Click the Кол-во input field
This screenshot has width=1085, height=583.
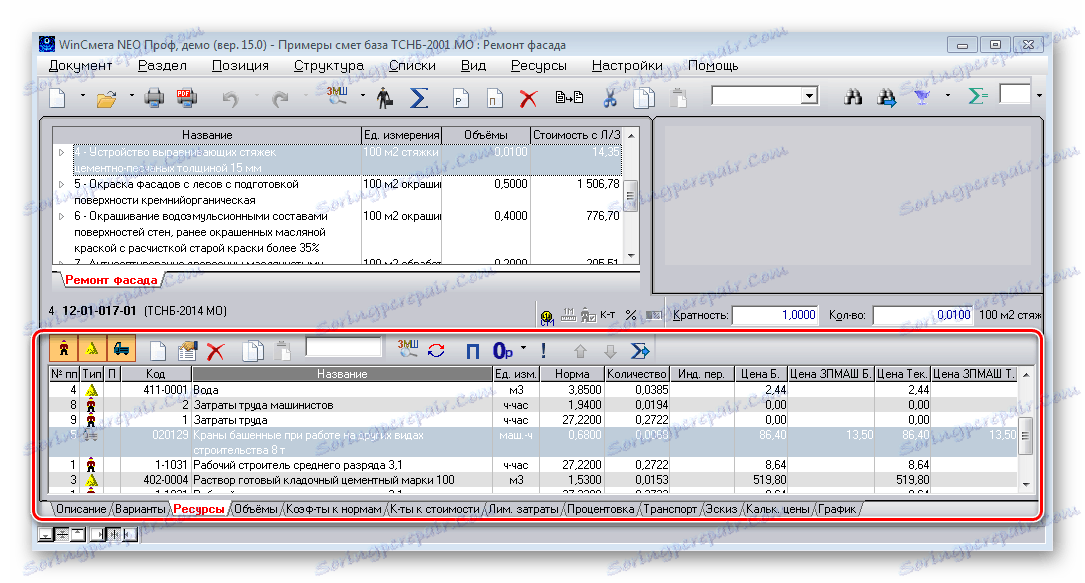tap(922, 315)
